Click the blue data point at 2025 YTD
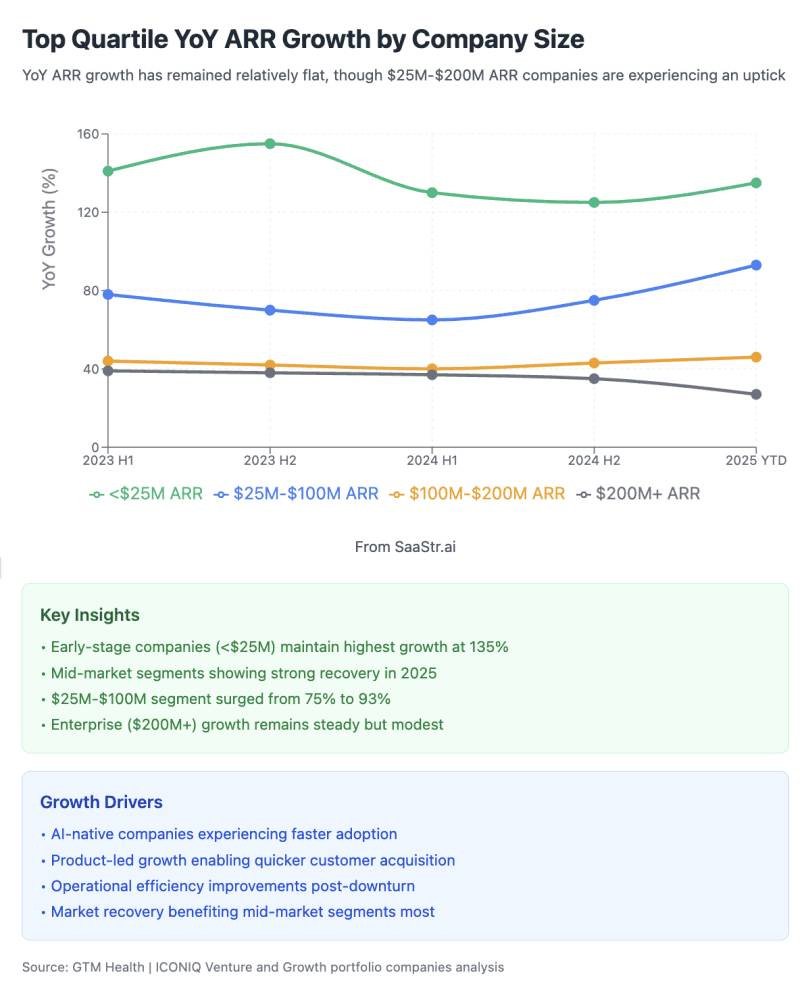 click(756, 265)
